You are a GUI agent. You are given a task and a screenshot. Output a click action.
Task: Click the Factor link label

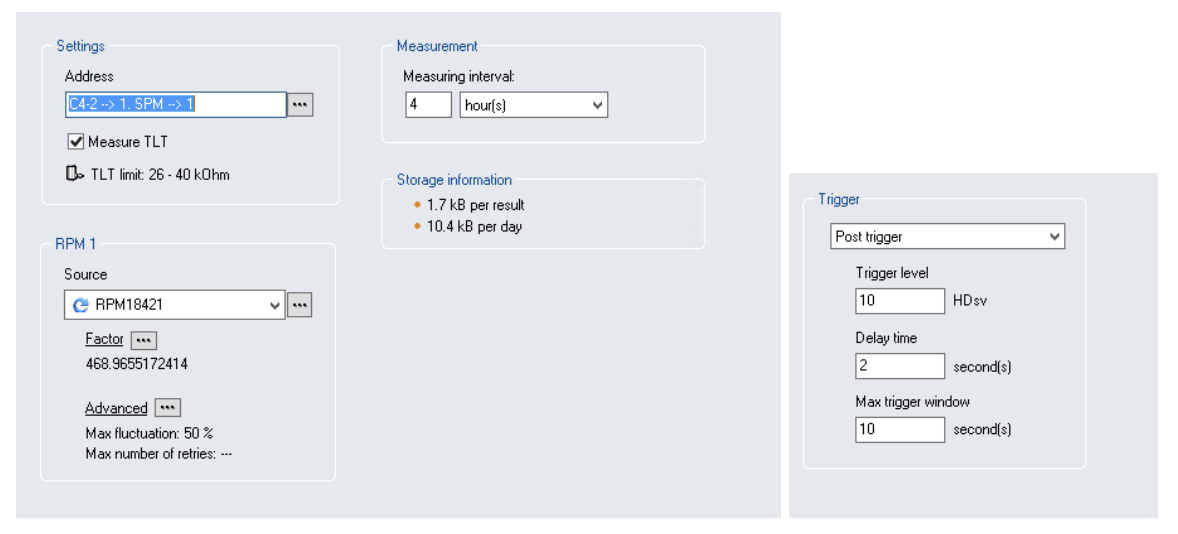(x=104, y=340)
